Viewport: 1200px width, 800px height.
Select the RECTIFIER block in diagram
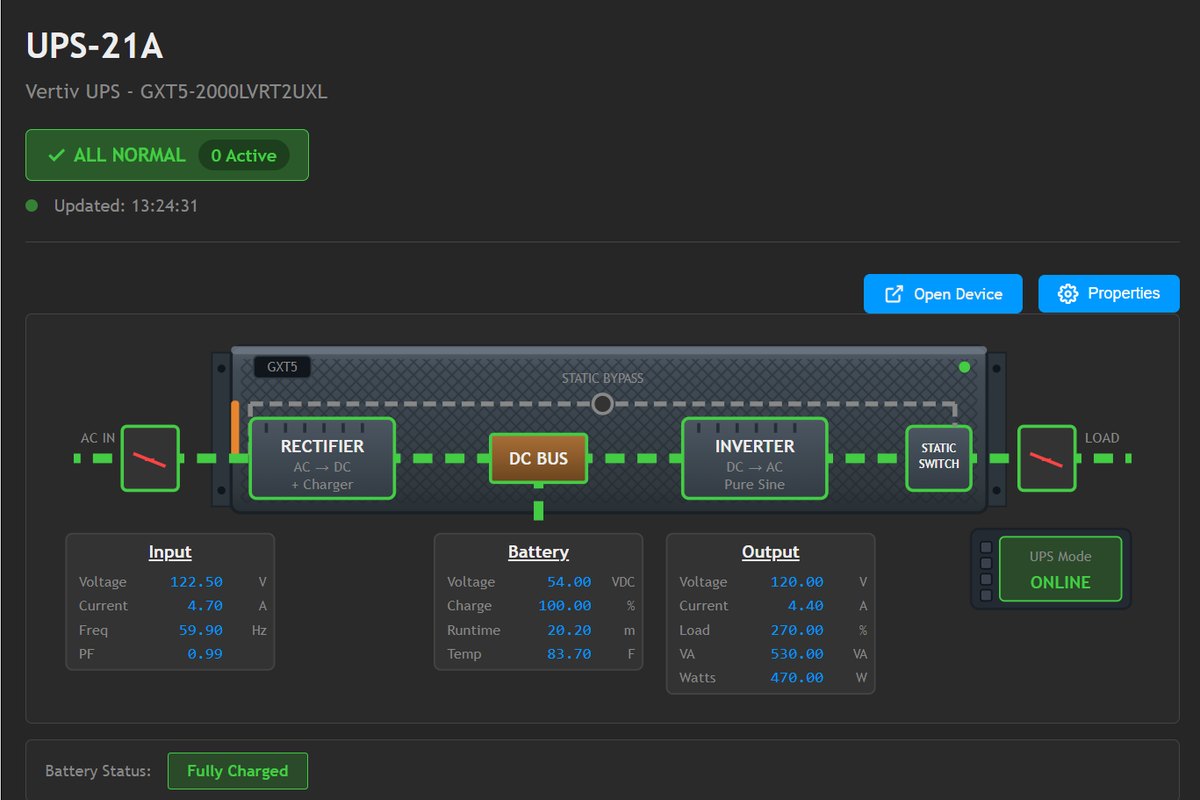[322, 458]
